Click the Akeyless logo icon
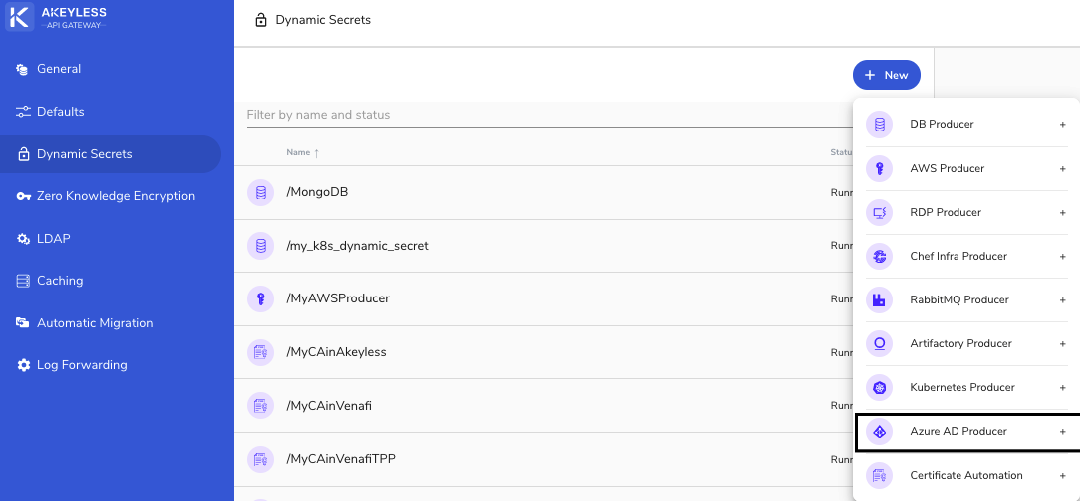 (x=19, y=17)
